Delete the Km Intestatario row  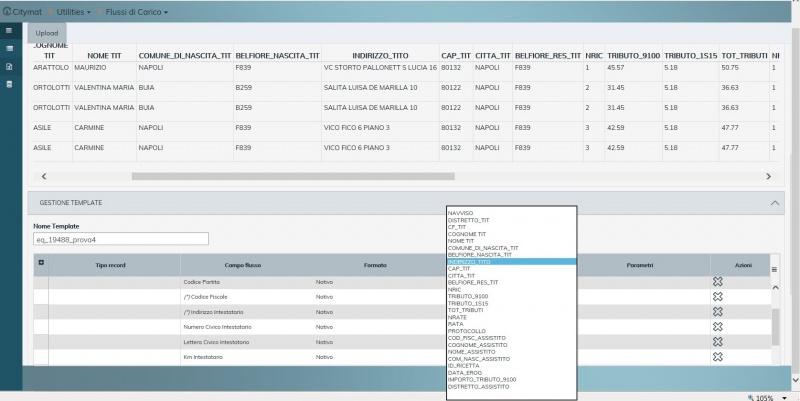pos(717,357)
